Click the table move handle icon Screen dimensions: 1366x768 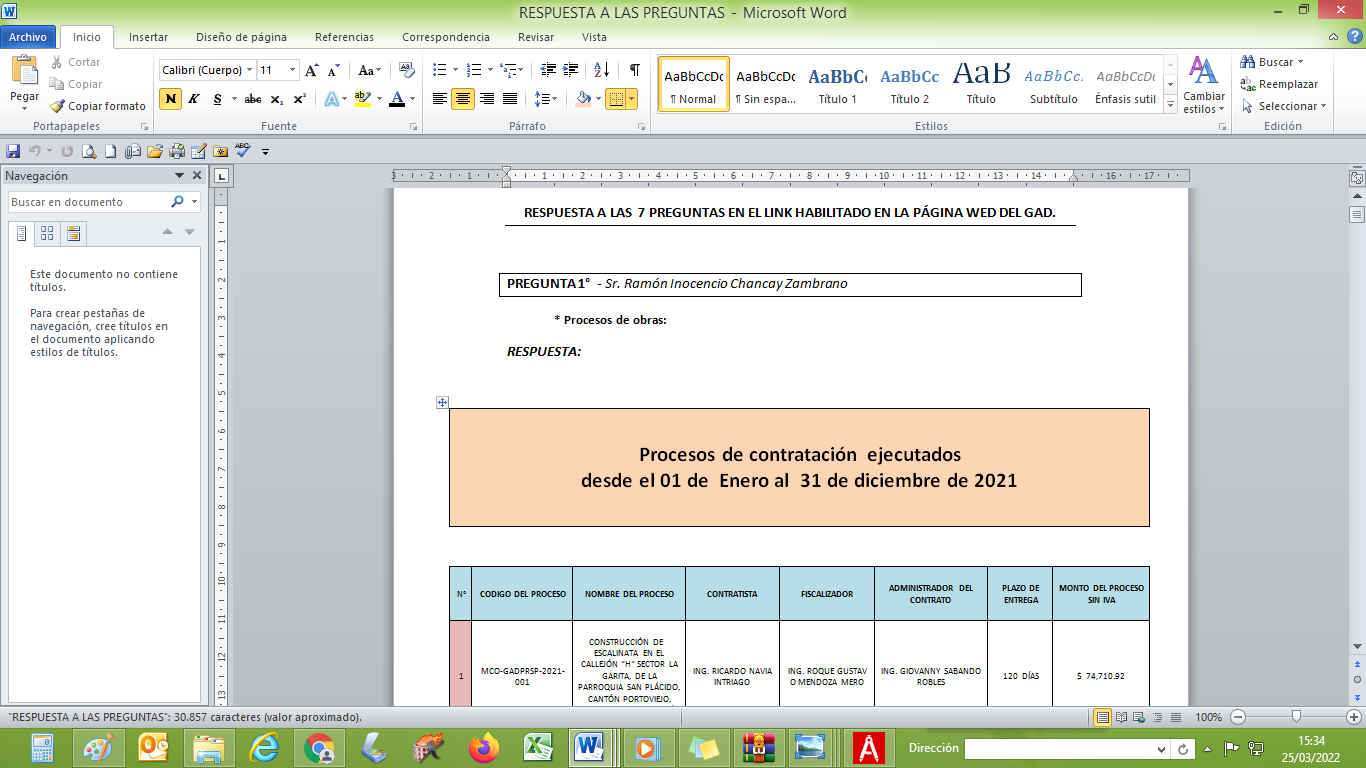tap(442, 402)
